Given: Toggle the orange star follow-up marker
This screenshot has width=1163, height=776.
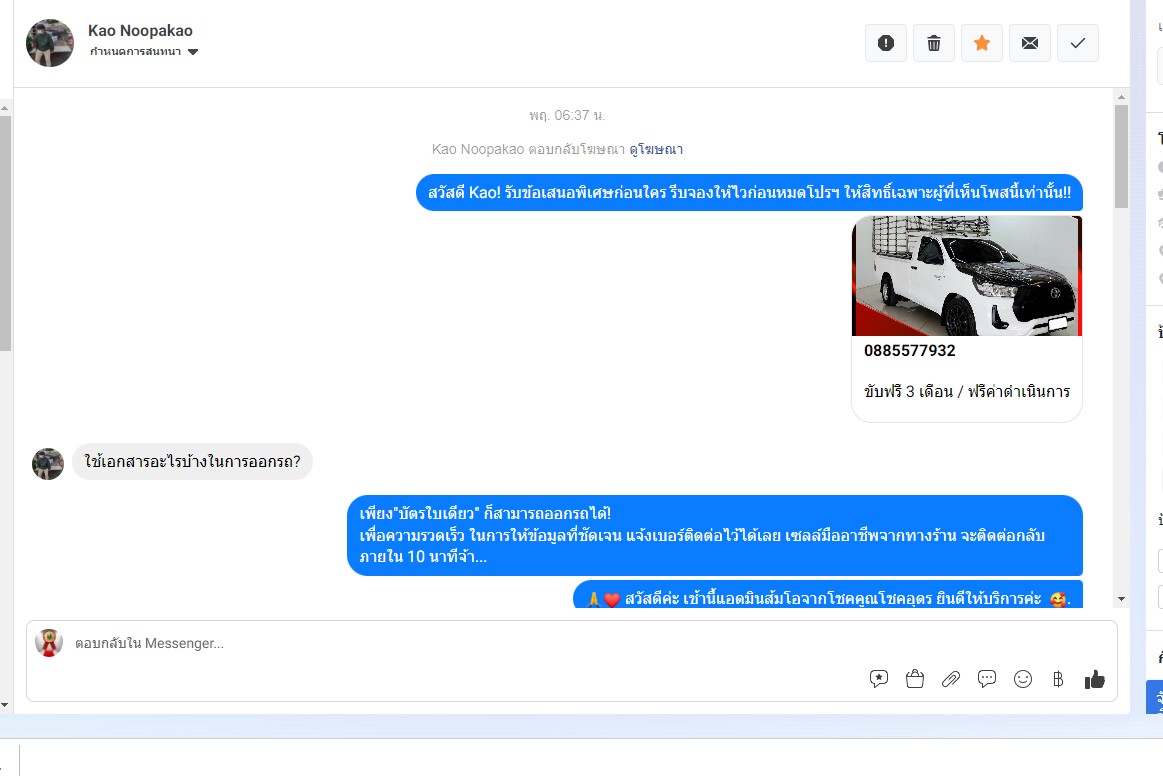Looking at the screenshot, I should click(x=982, y=43).
